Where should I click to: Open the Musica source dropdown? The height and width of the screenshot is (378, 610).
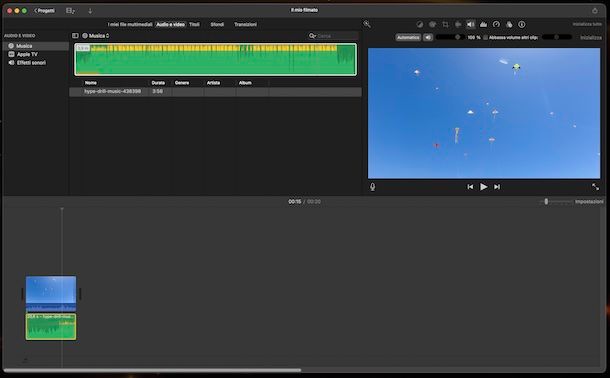click(x=96, y=36)
